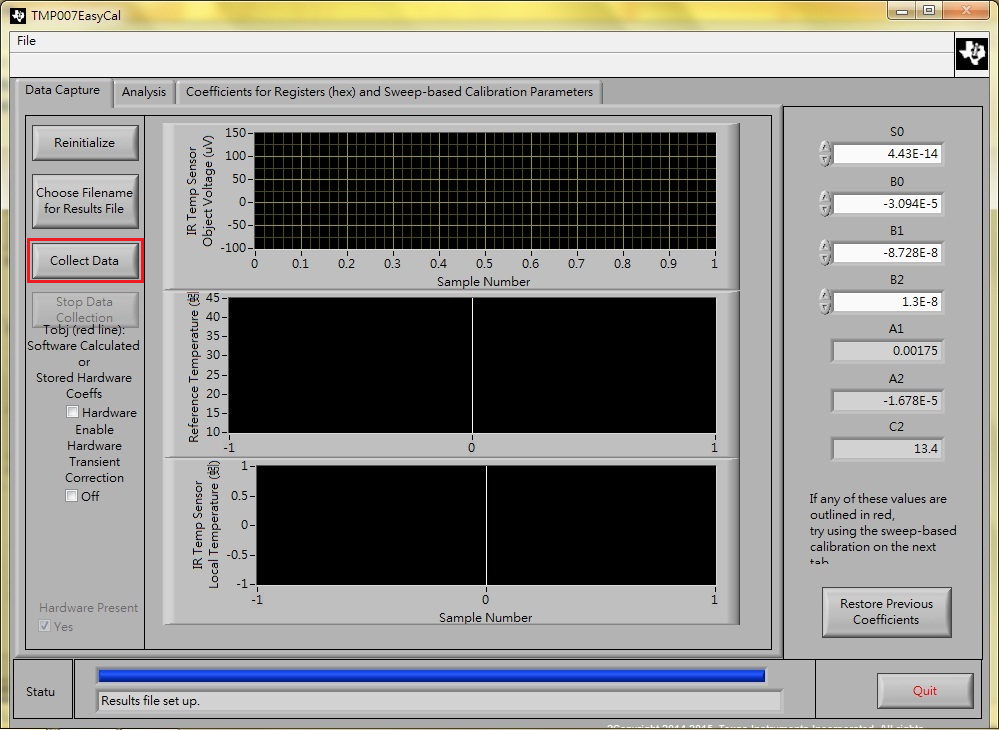The width and height of the screenshot is (999, 730).
Task: Click the C2 value 13.4
Action: click(888, 449)
